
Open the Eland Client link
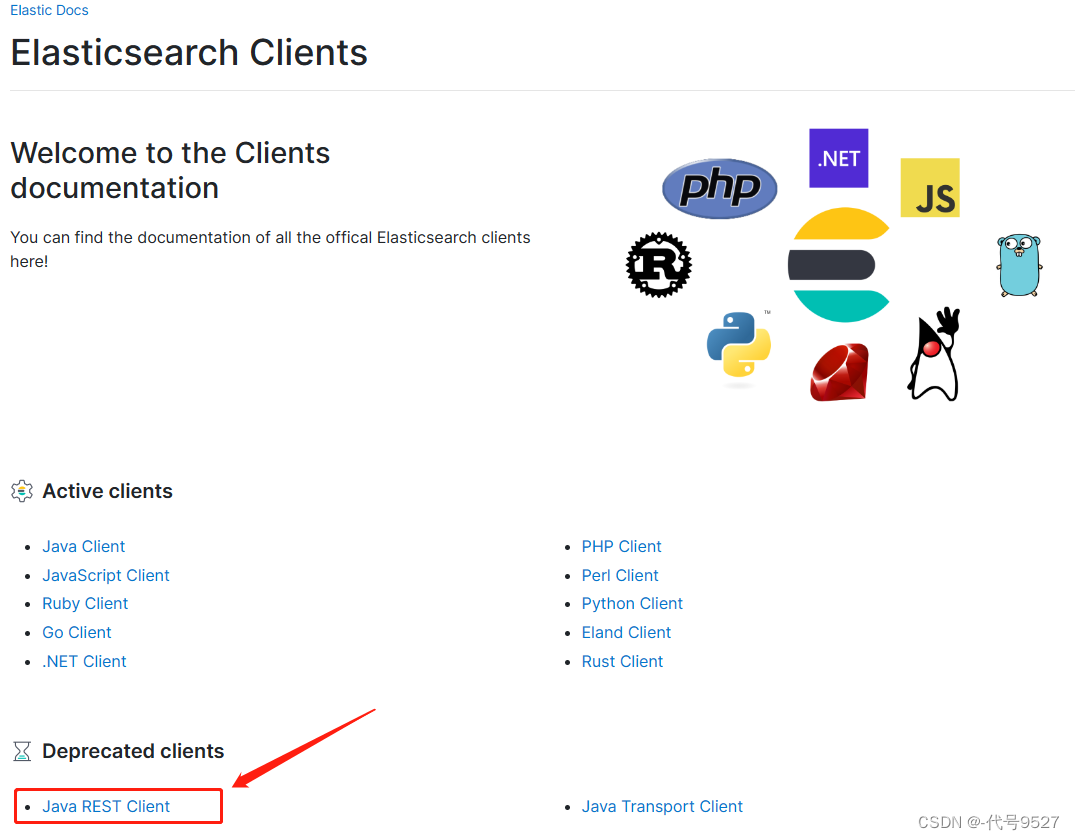click(x=626, y=632)
